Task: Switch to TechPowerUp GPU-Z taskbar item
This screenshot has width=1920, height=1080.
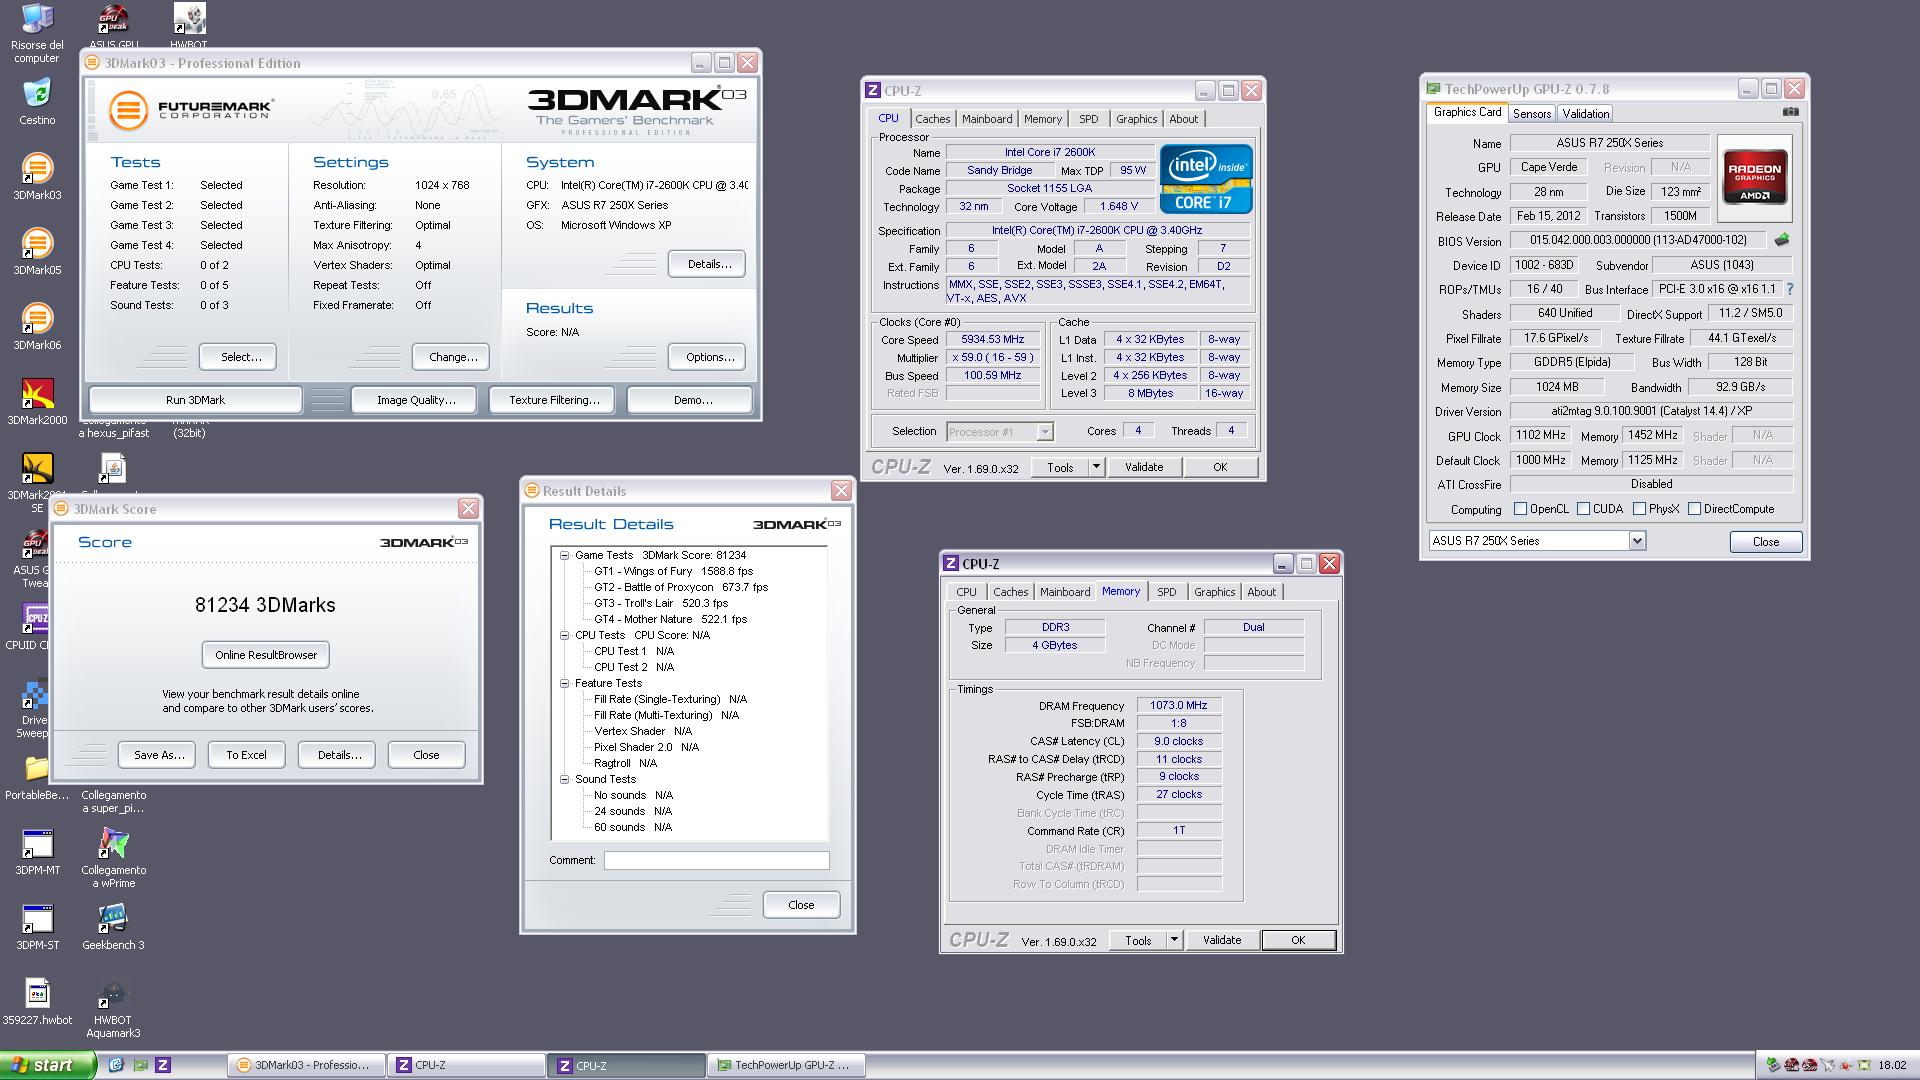Action: [x=787, y=1065]
